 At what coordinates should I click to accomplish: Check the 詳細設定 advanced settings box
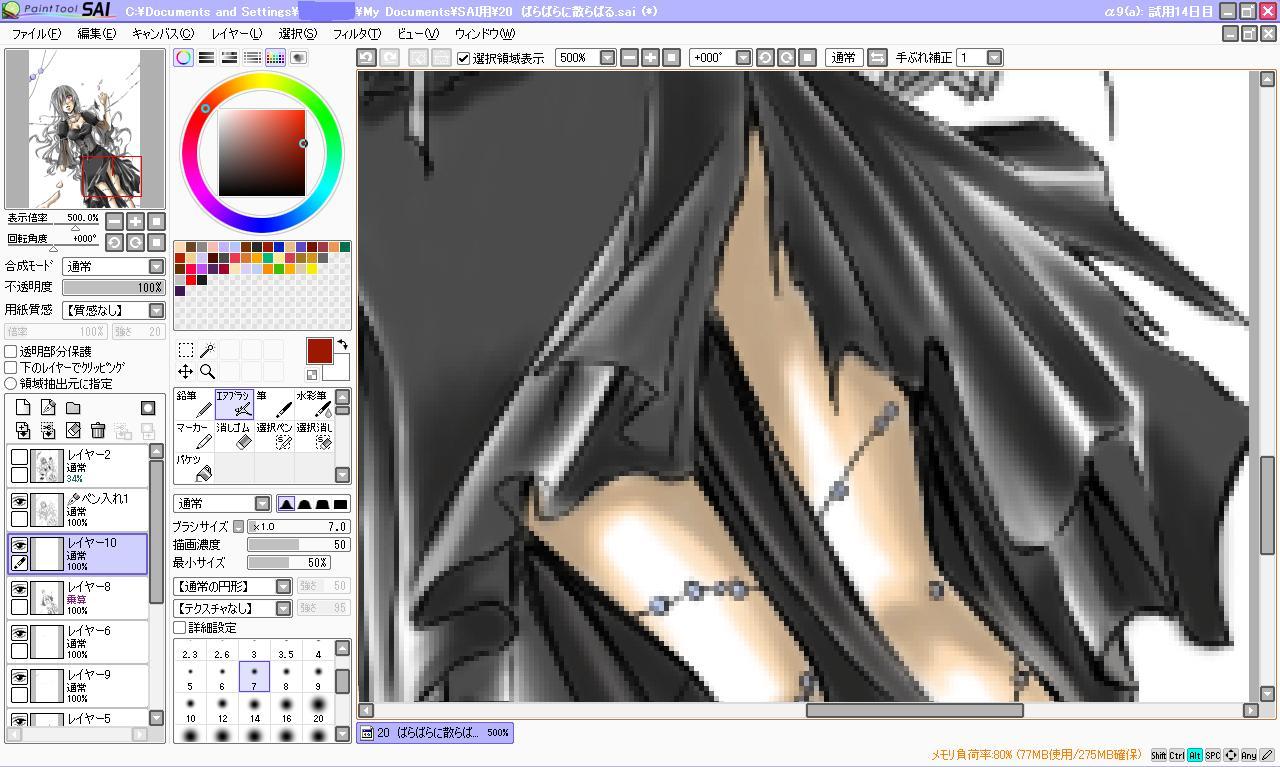pyautogui.click(x=180, y=628)
